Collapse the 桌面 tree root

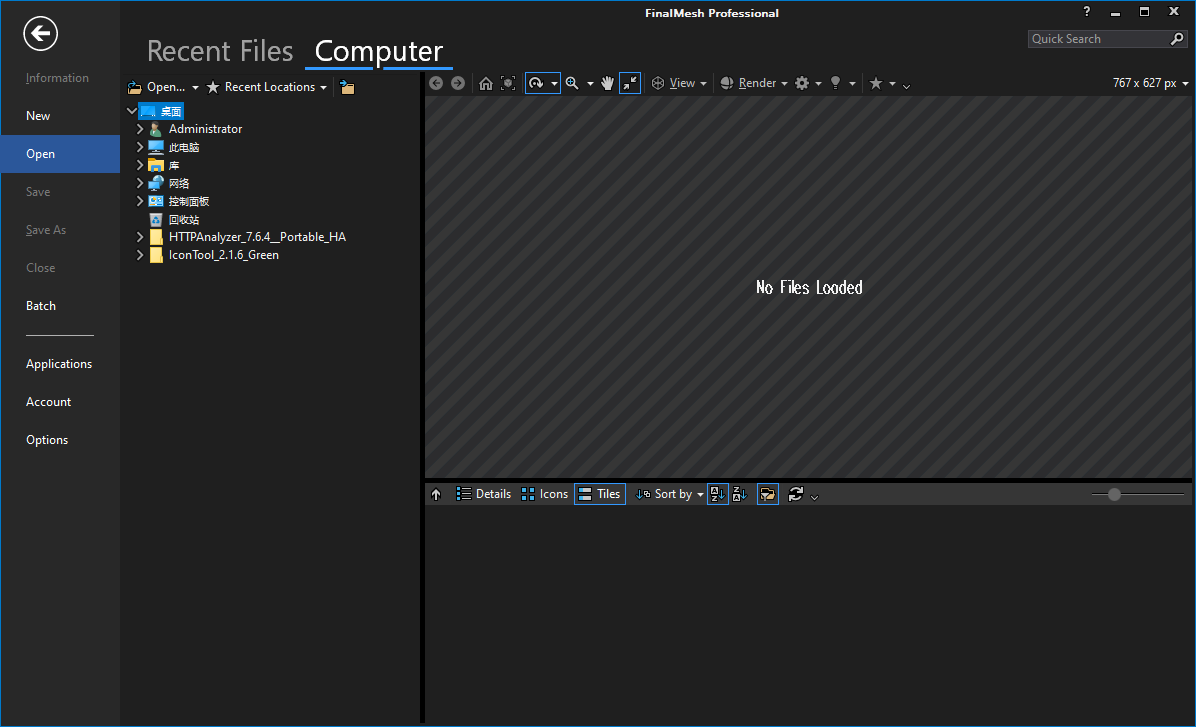(131, 111)
